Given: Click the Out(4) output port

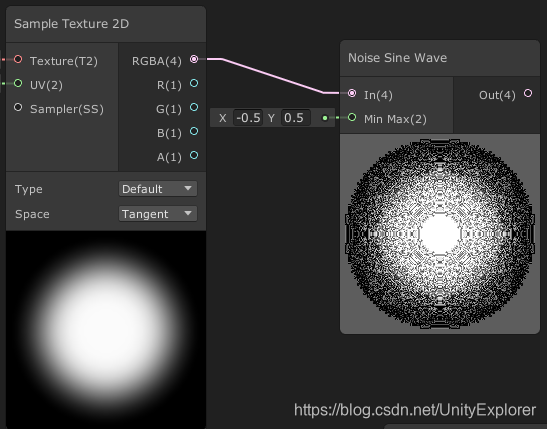Looking at the screenshot, I should 528,93.
